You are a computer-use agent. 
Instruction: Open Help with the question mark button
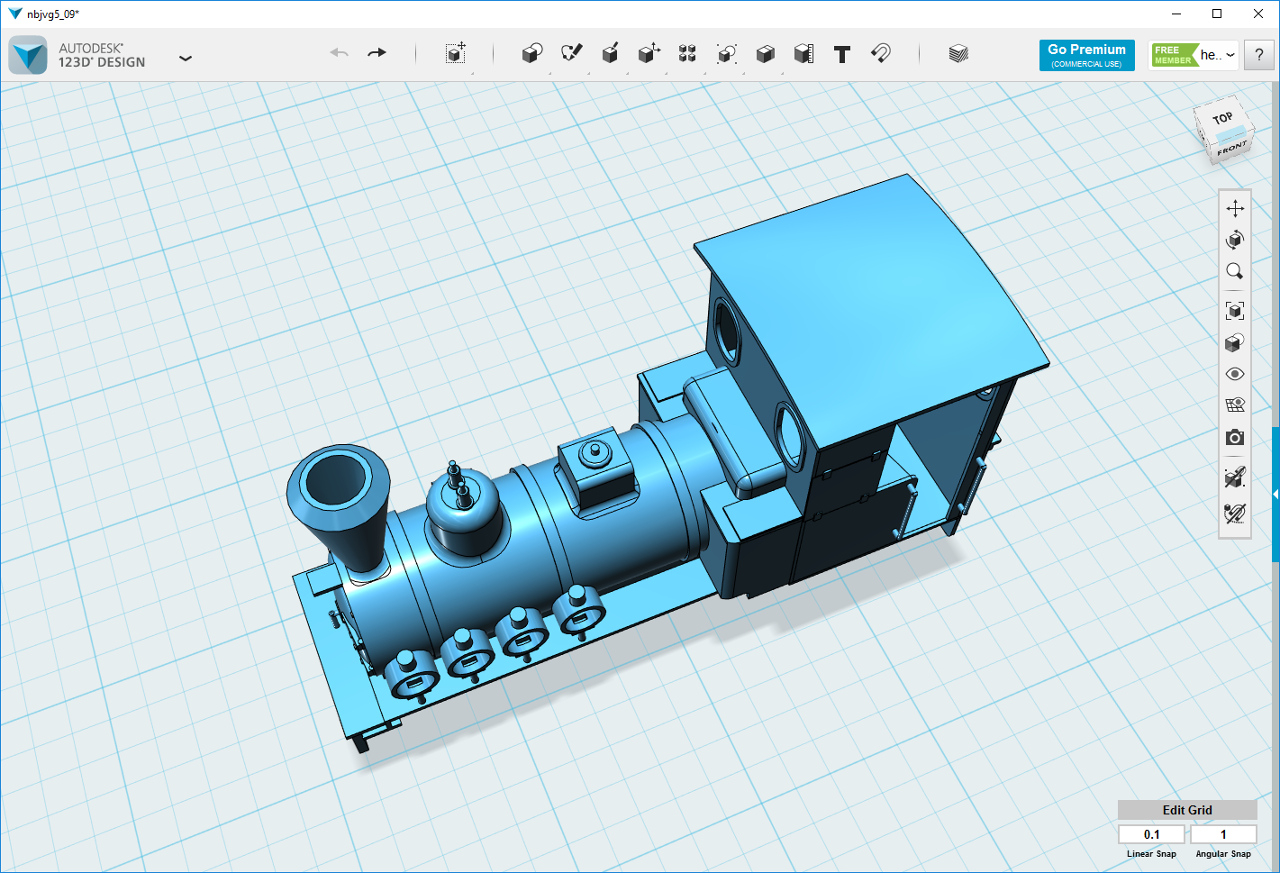coord(1258,56)
